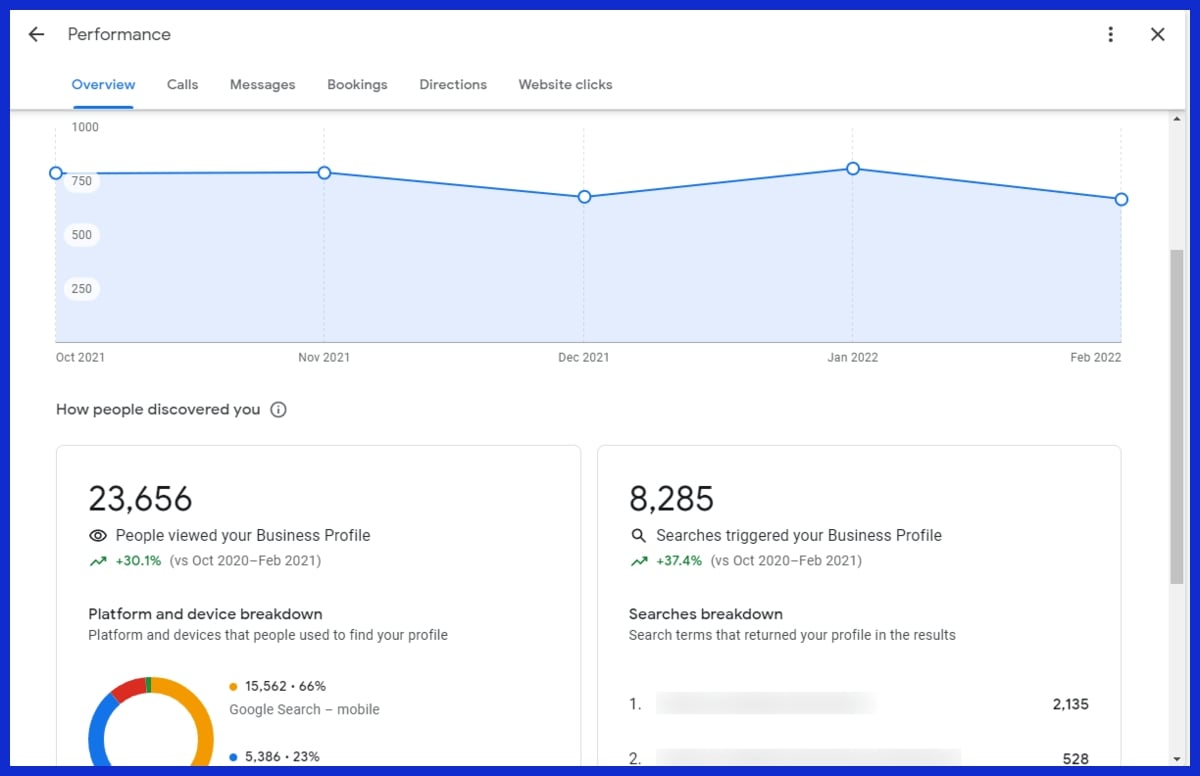Screen dimensions: 1200x776
Task: Click the eye icon on the profile views card
Action: [x=97, y=535]
